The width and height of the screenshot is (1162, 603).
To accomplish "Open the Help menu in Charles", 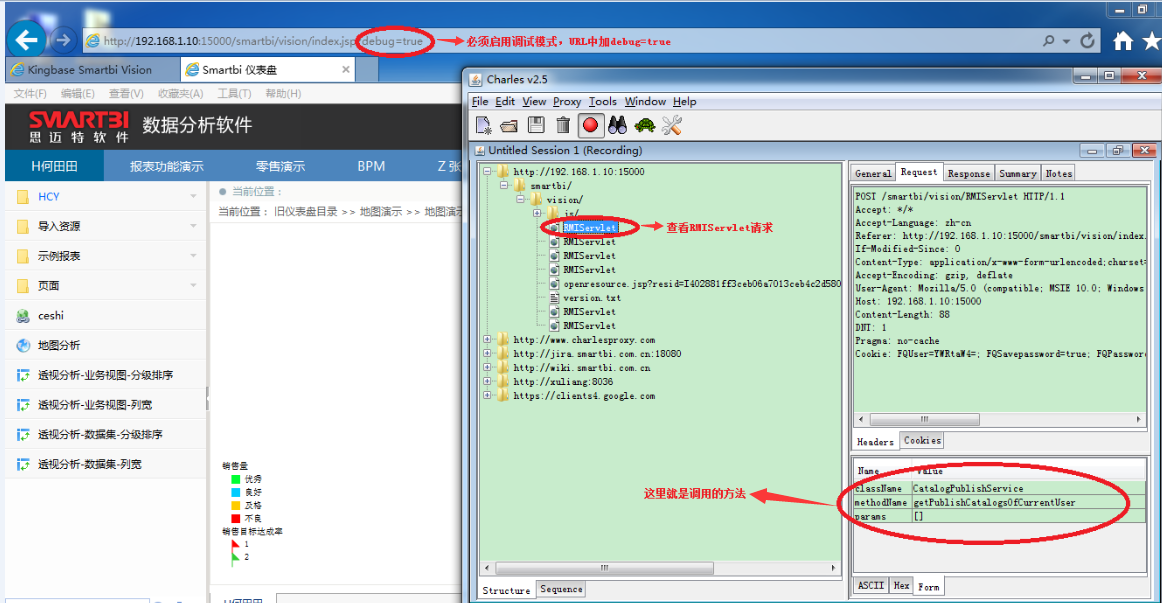I will [685, 101].
